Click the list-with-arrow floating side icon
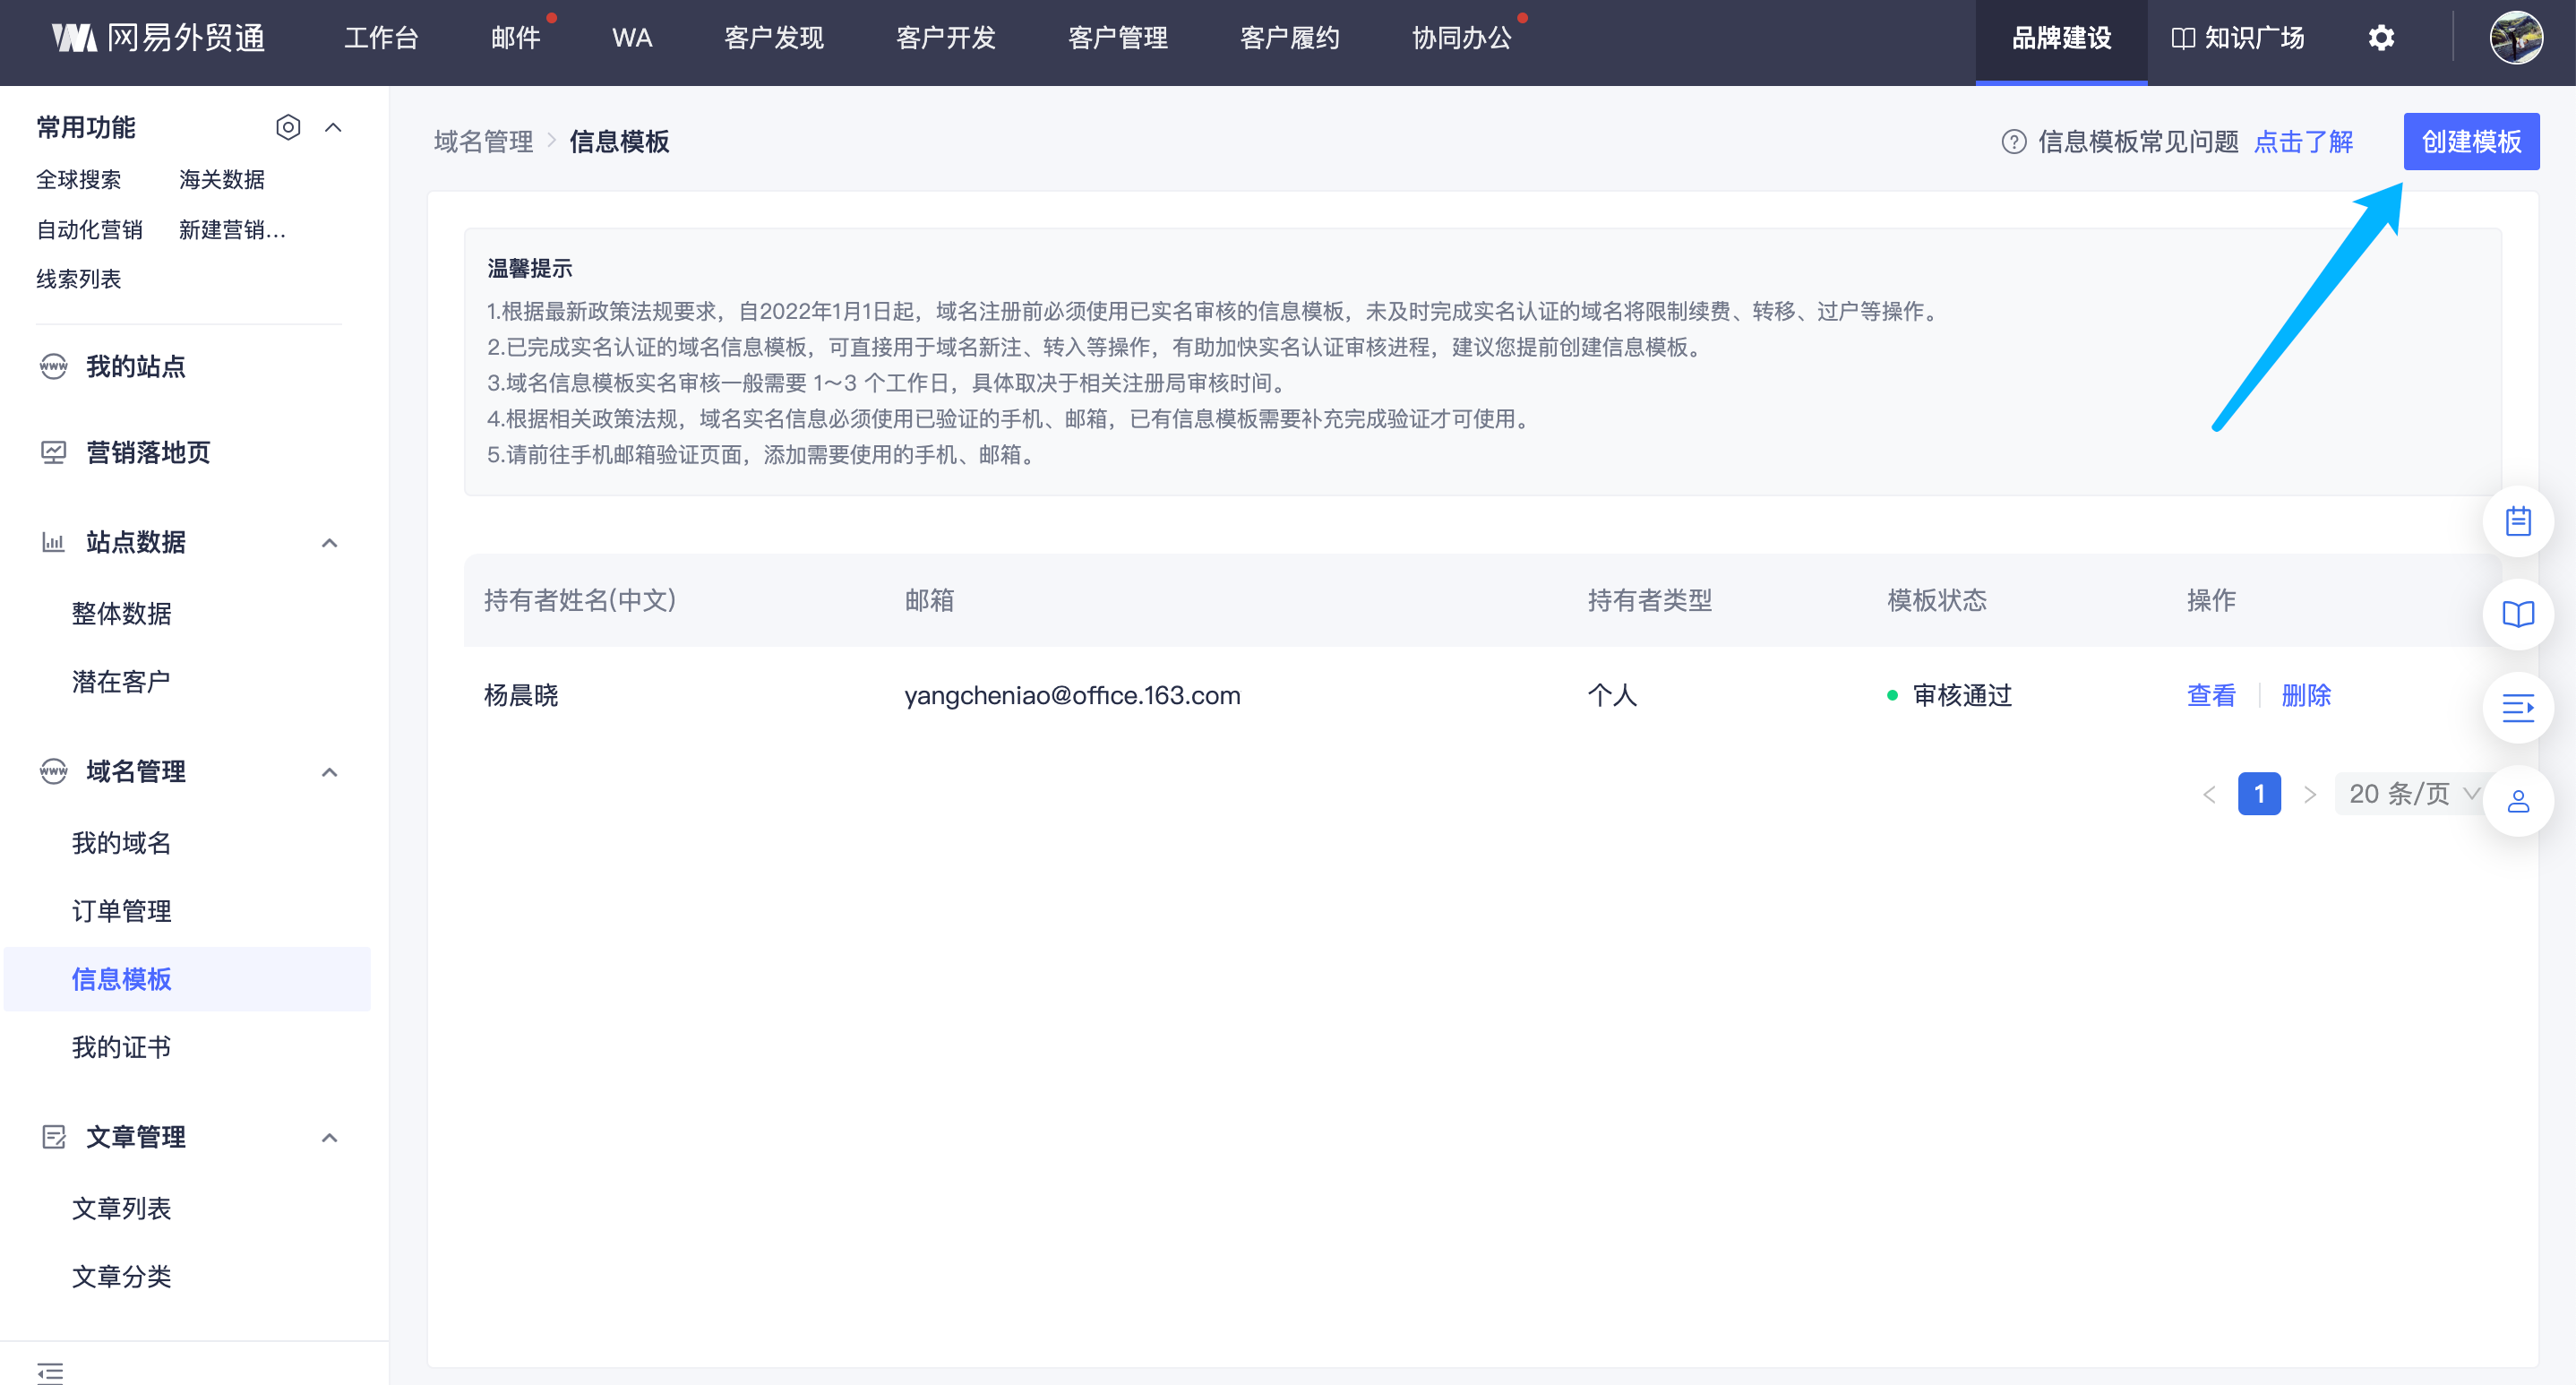The image size is (2576, 1385). [2517, 708]
